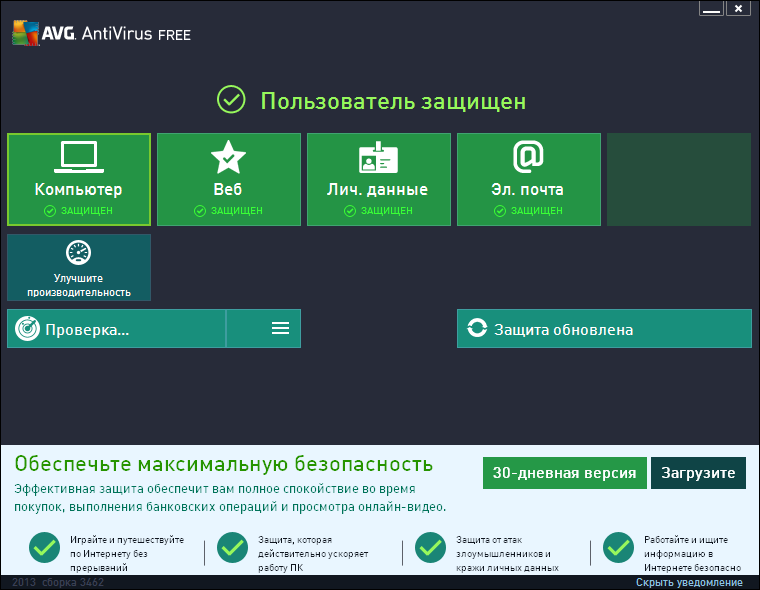Open the Эл. почта tile
760x590 pixels.
529,179
